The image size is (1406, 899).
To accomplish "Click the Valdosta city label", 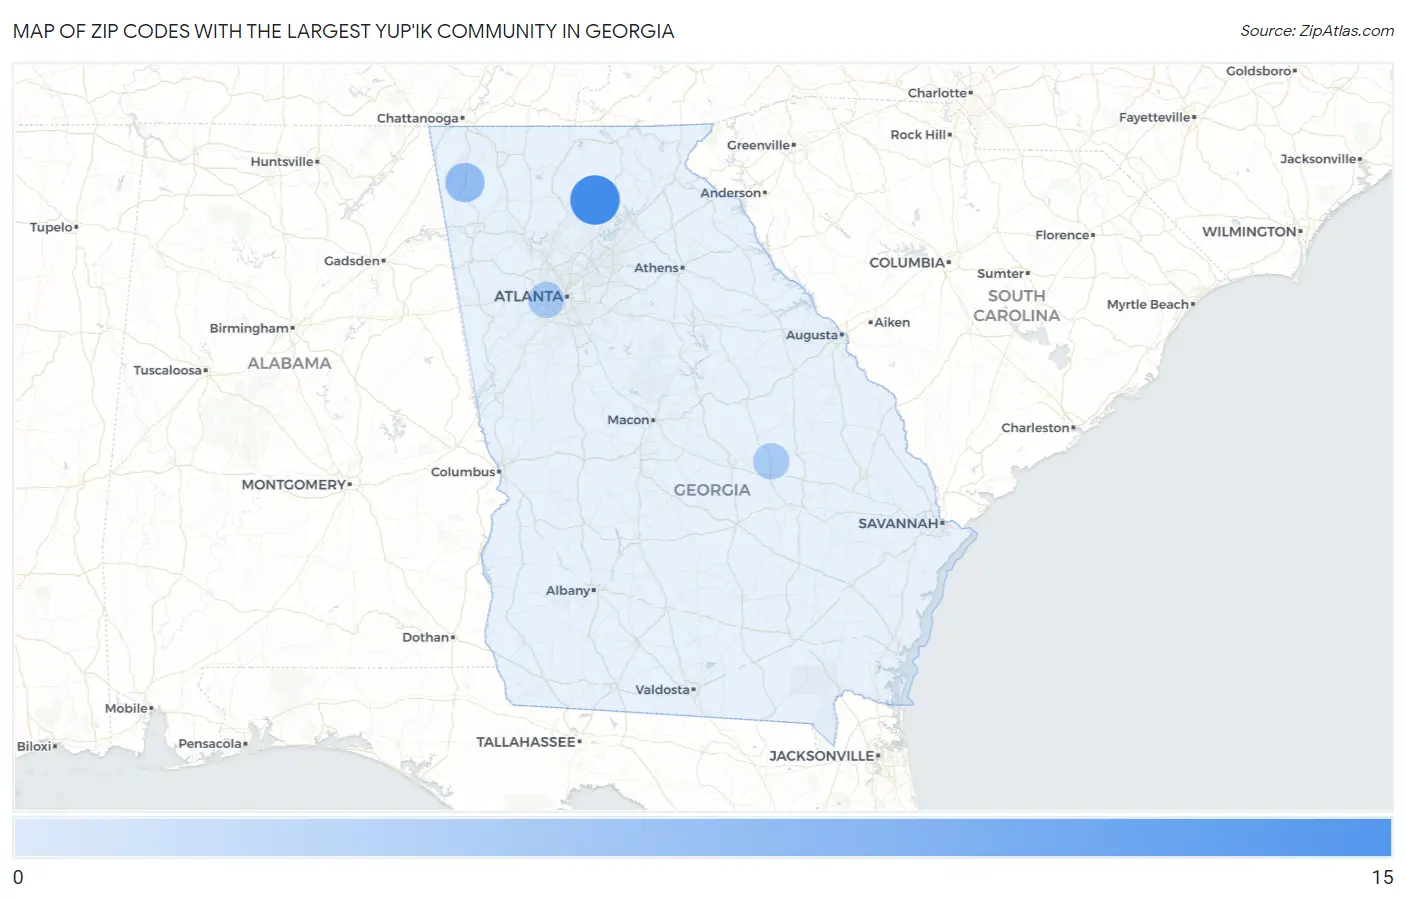I will 662,690.
